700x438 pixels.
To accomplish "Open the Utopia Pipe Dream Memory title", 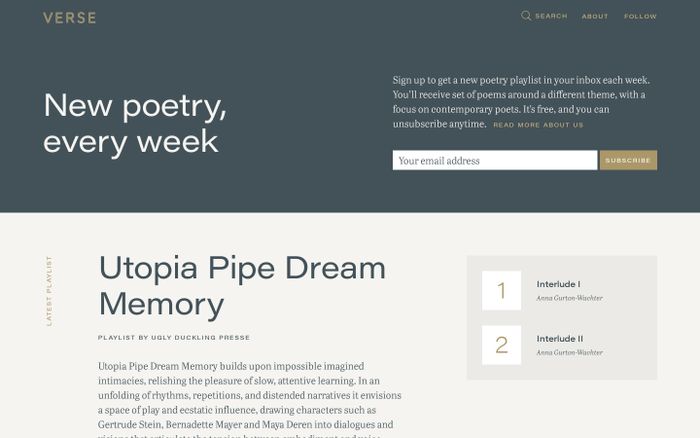I will point(242,286).
